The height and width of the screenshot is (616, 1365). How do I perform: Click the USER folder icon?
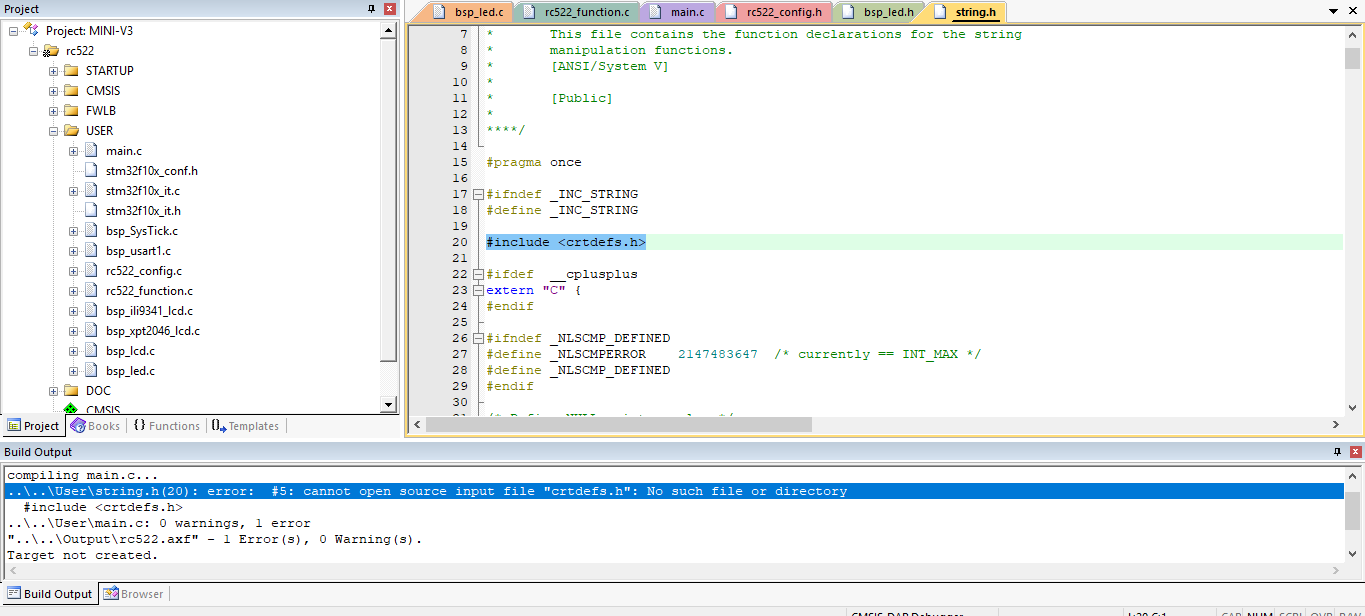tap(71, 131)
